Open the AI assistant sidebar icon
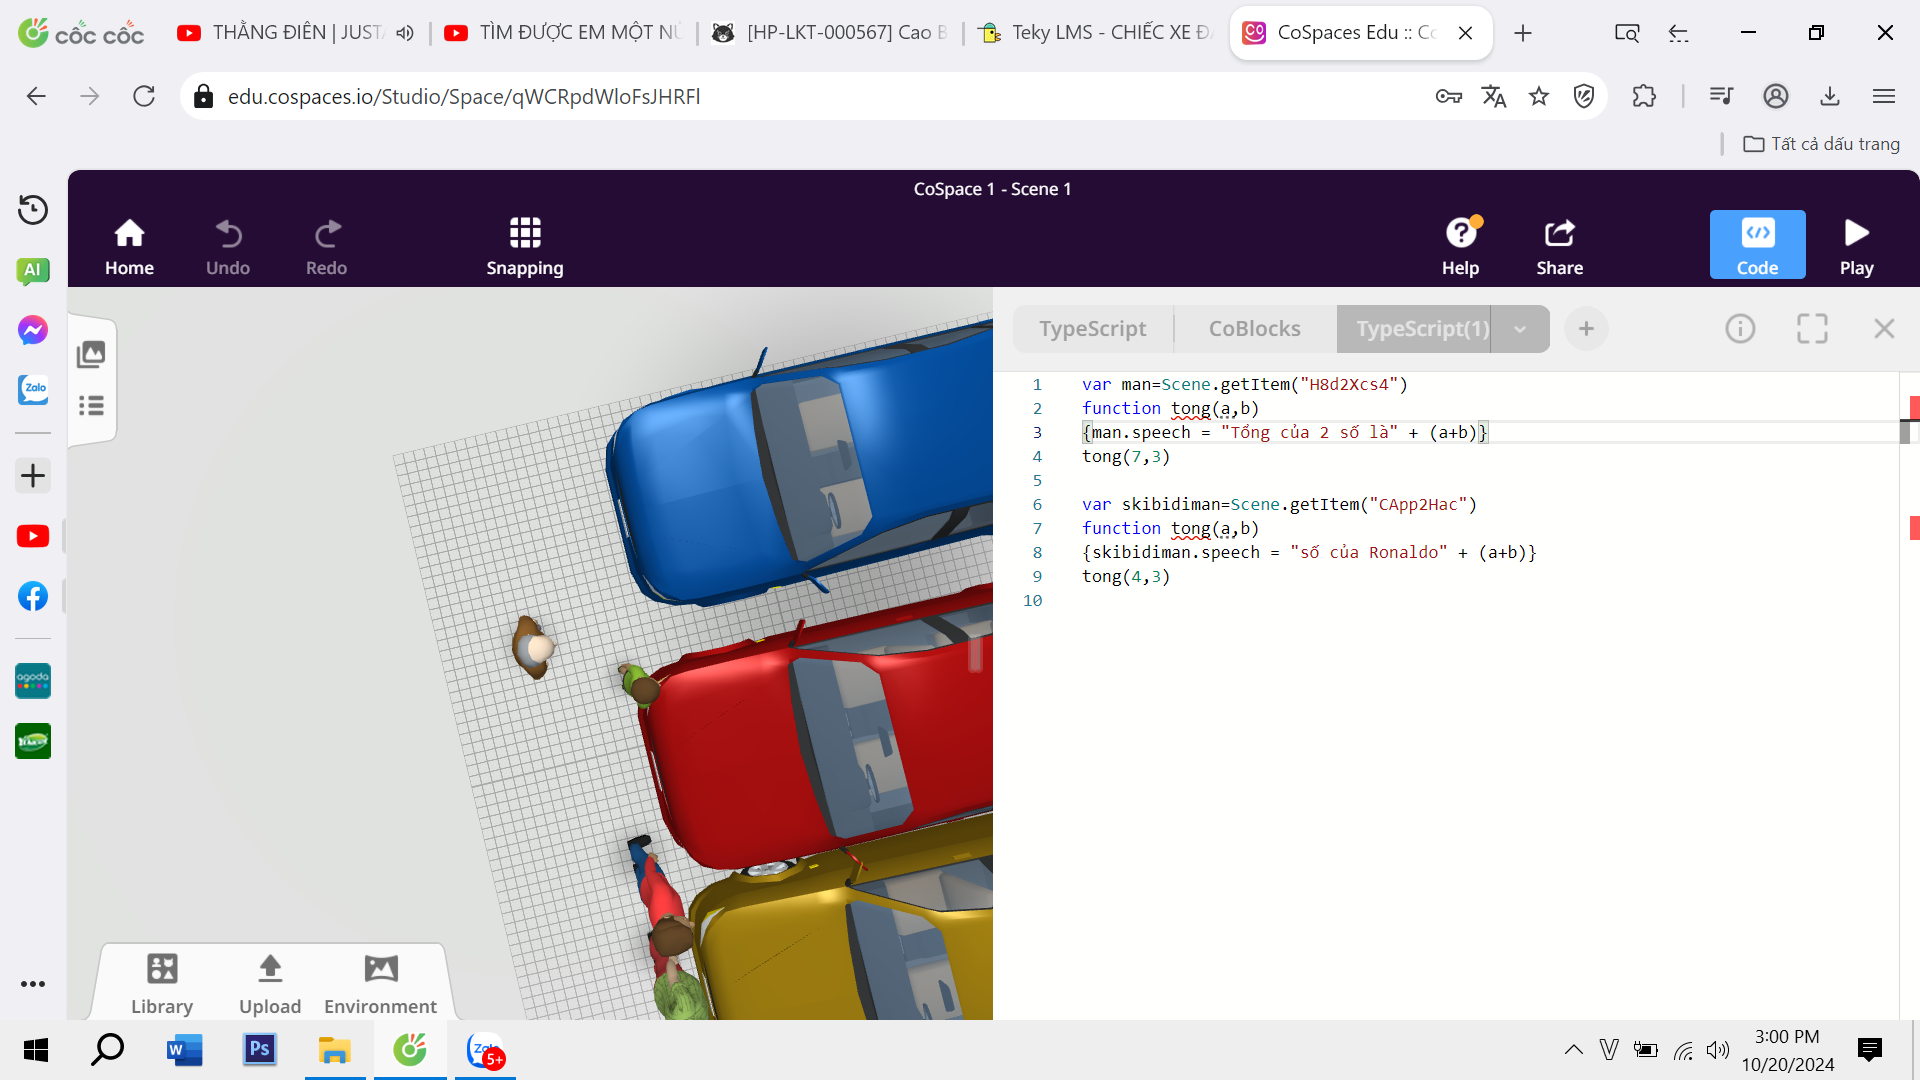This screenshot has width=1920, height=1080. [33, 270]
